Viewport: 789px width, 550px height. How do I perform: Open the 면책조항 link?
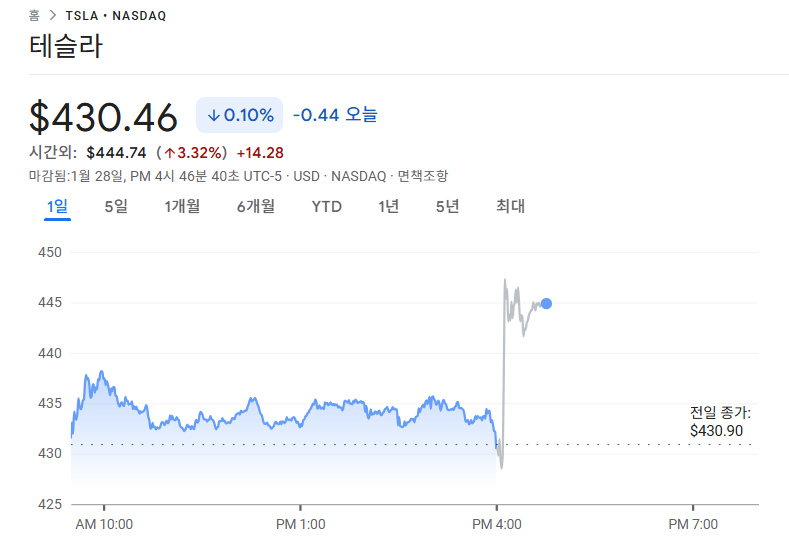coord(422,176)
